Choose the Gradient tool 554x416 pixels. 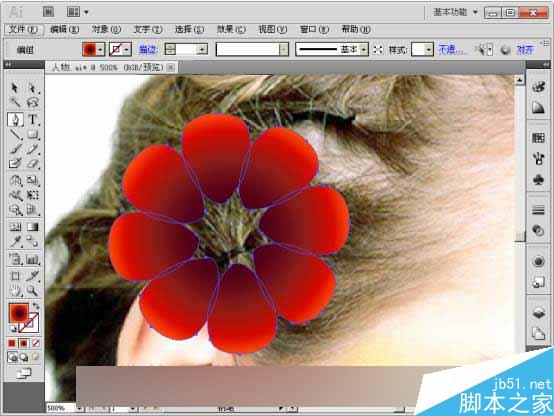pos(32,227)
